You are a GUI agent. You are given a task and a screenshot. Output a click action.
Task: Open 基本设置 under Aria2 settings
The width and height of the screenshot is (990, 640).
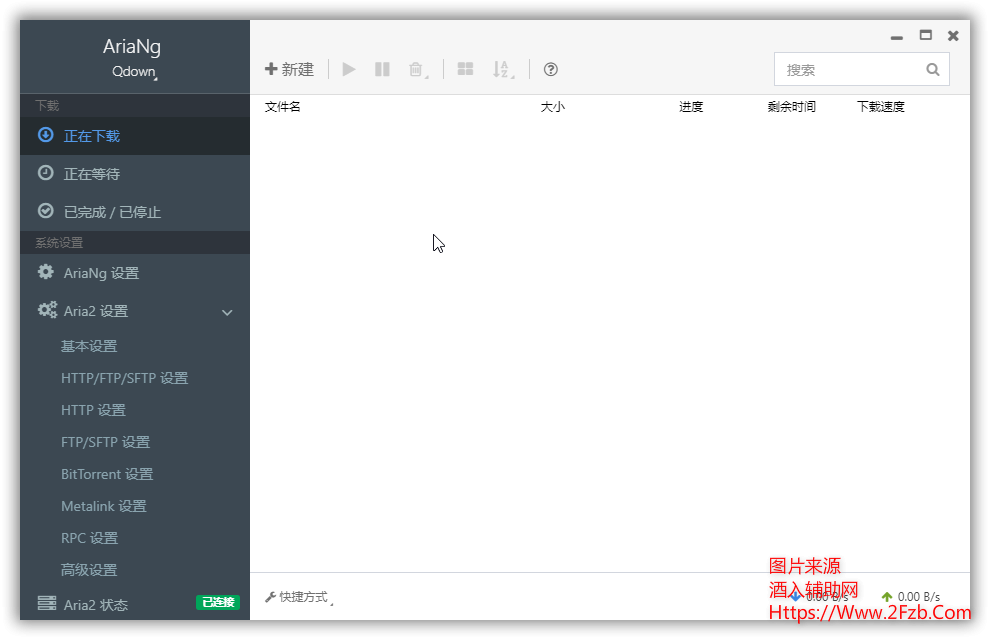pyautogui.click(x=87, y=345)
